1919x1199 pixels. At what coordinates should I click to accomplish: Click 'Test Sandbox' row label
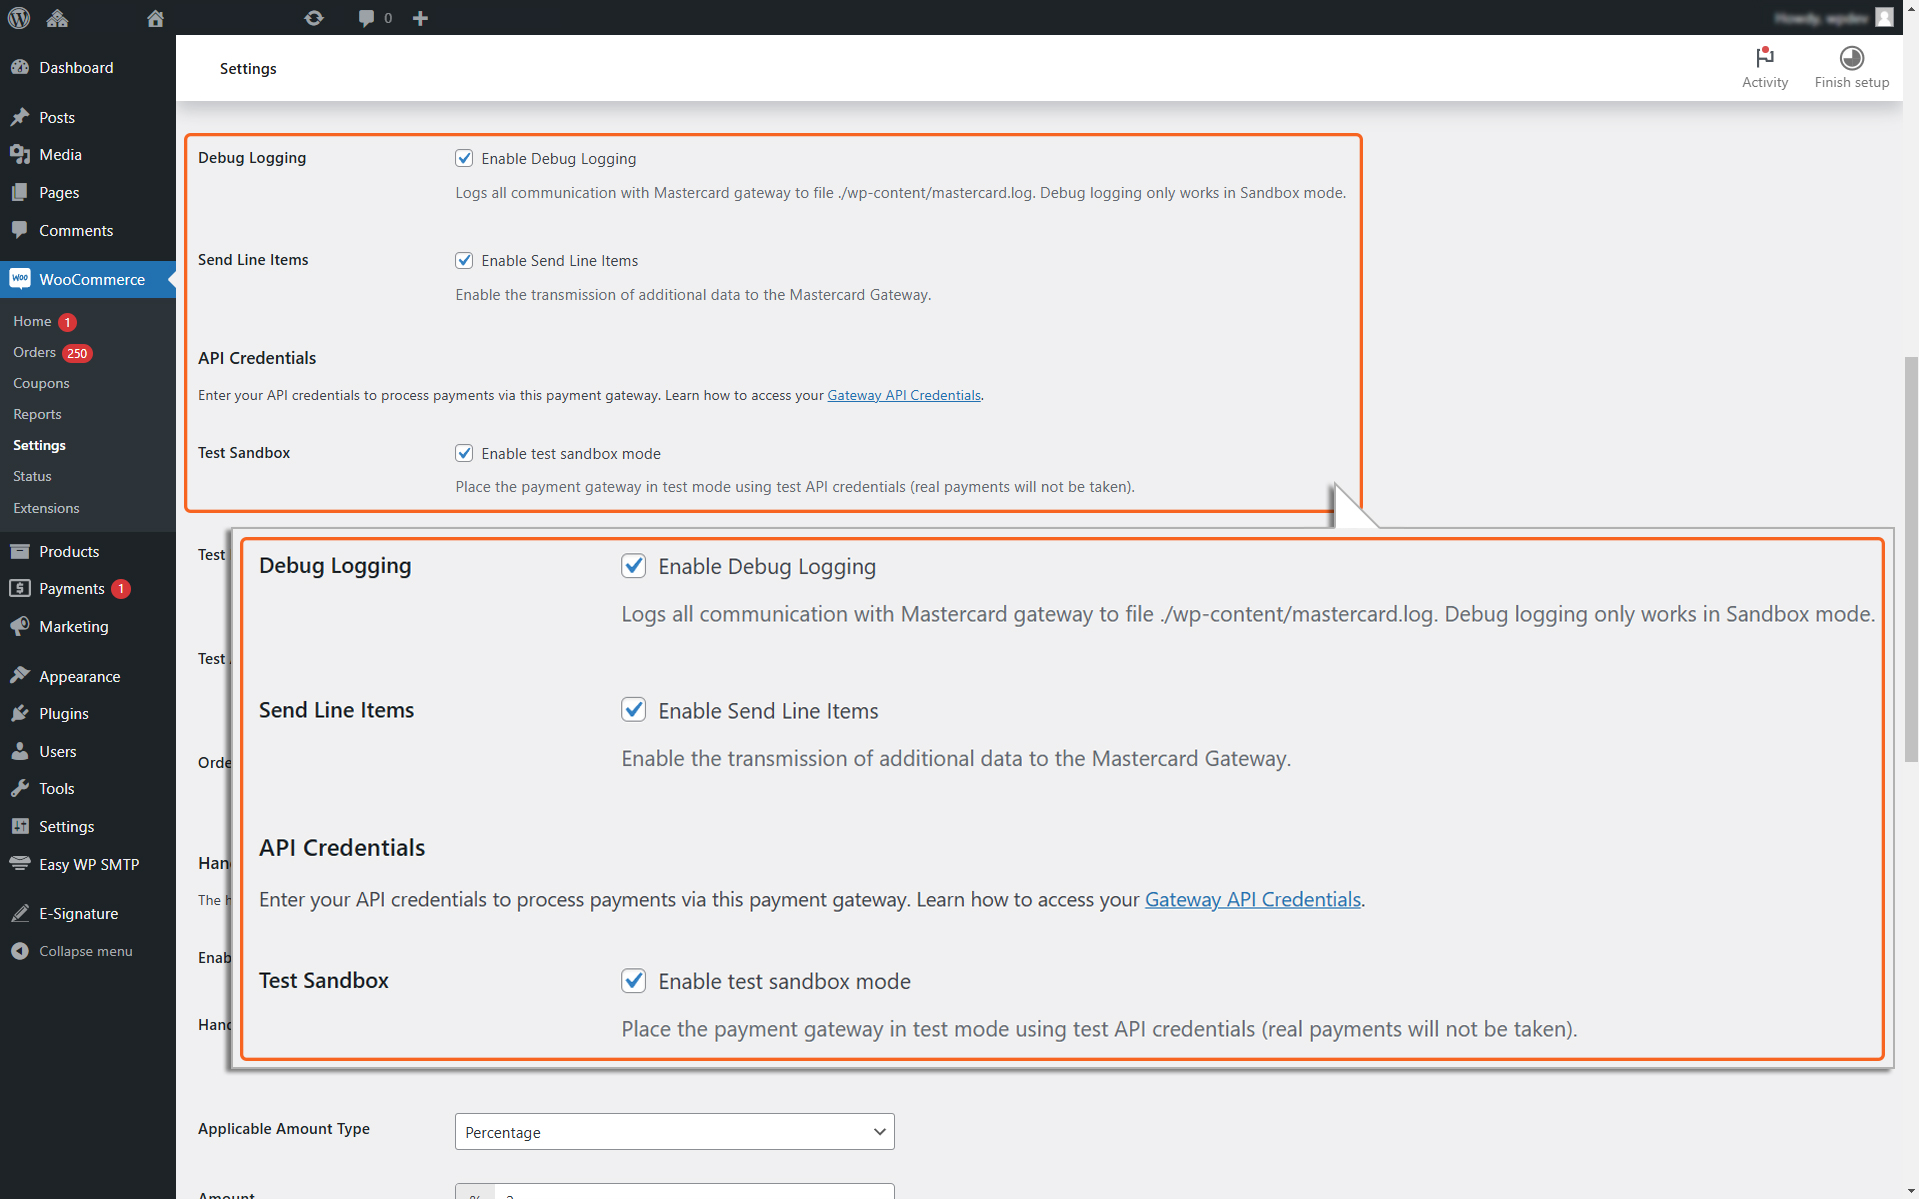pos(244,453)
